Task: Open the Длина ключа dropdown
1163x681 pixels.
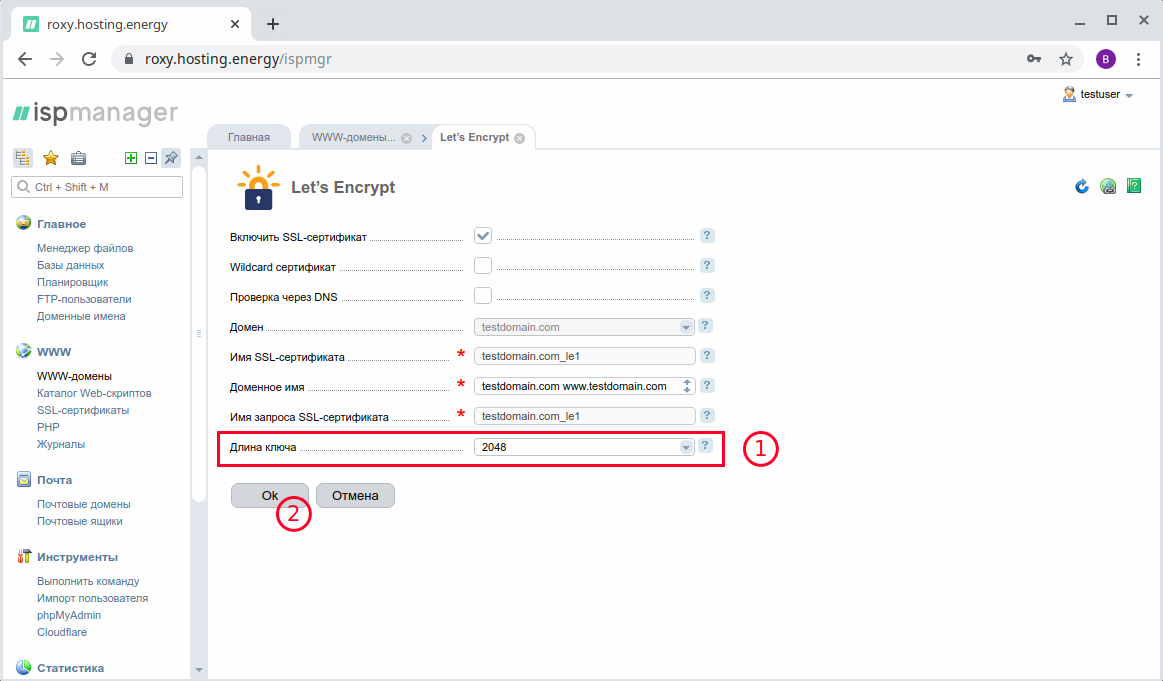Action: click(584, 447)
